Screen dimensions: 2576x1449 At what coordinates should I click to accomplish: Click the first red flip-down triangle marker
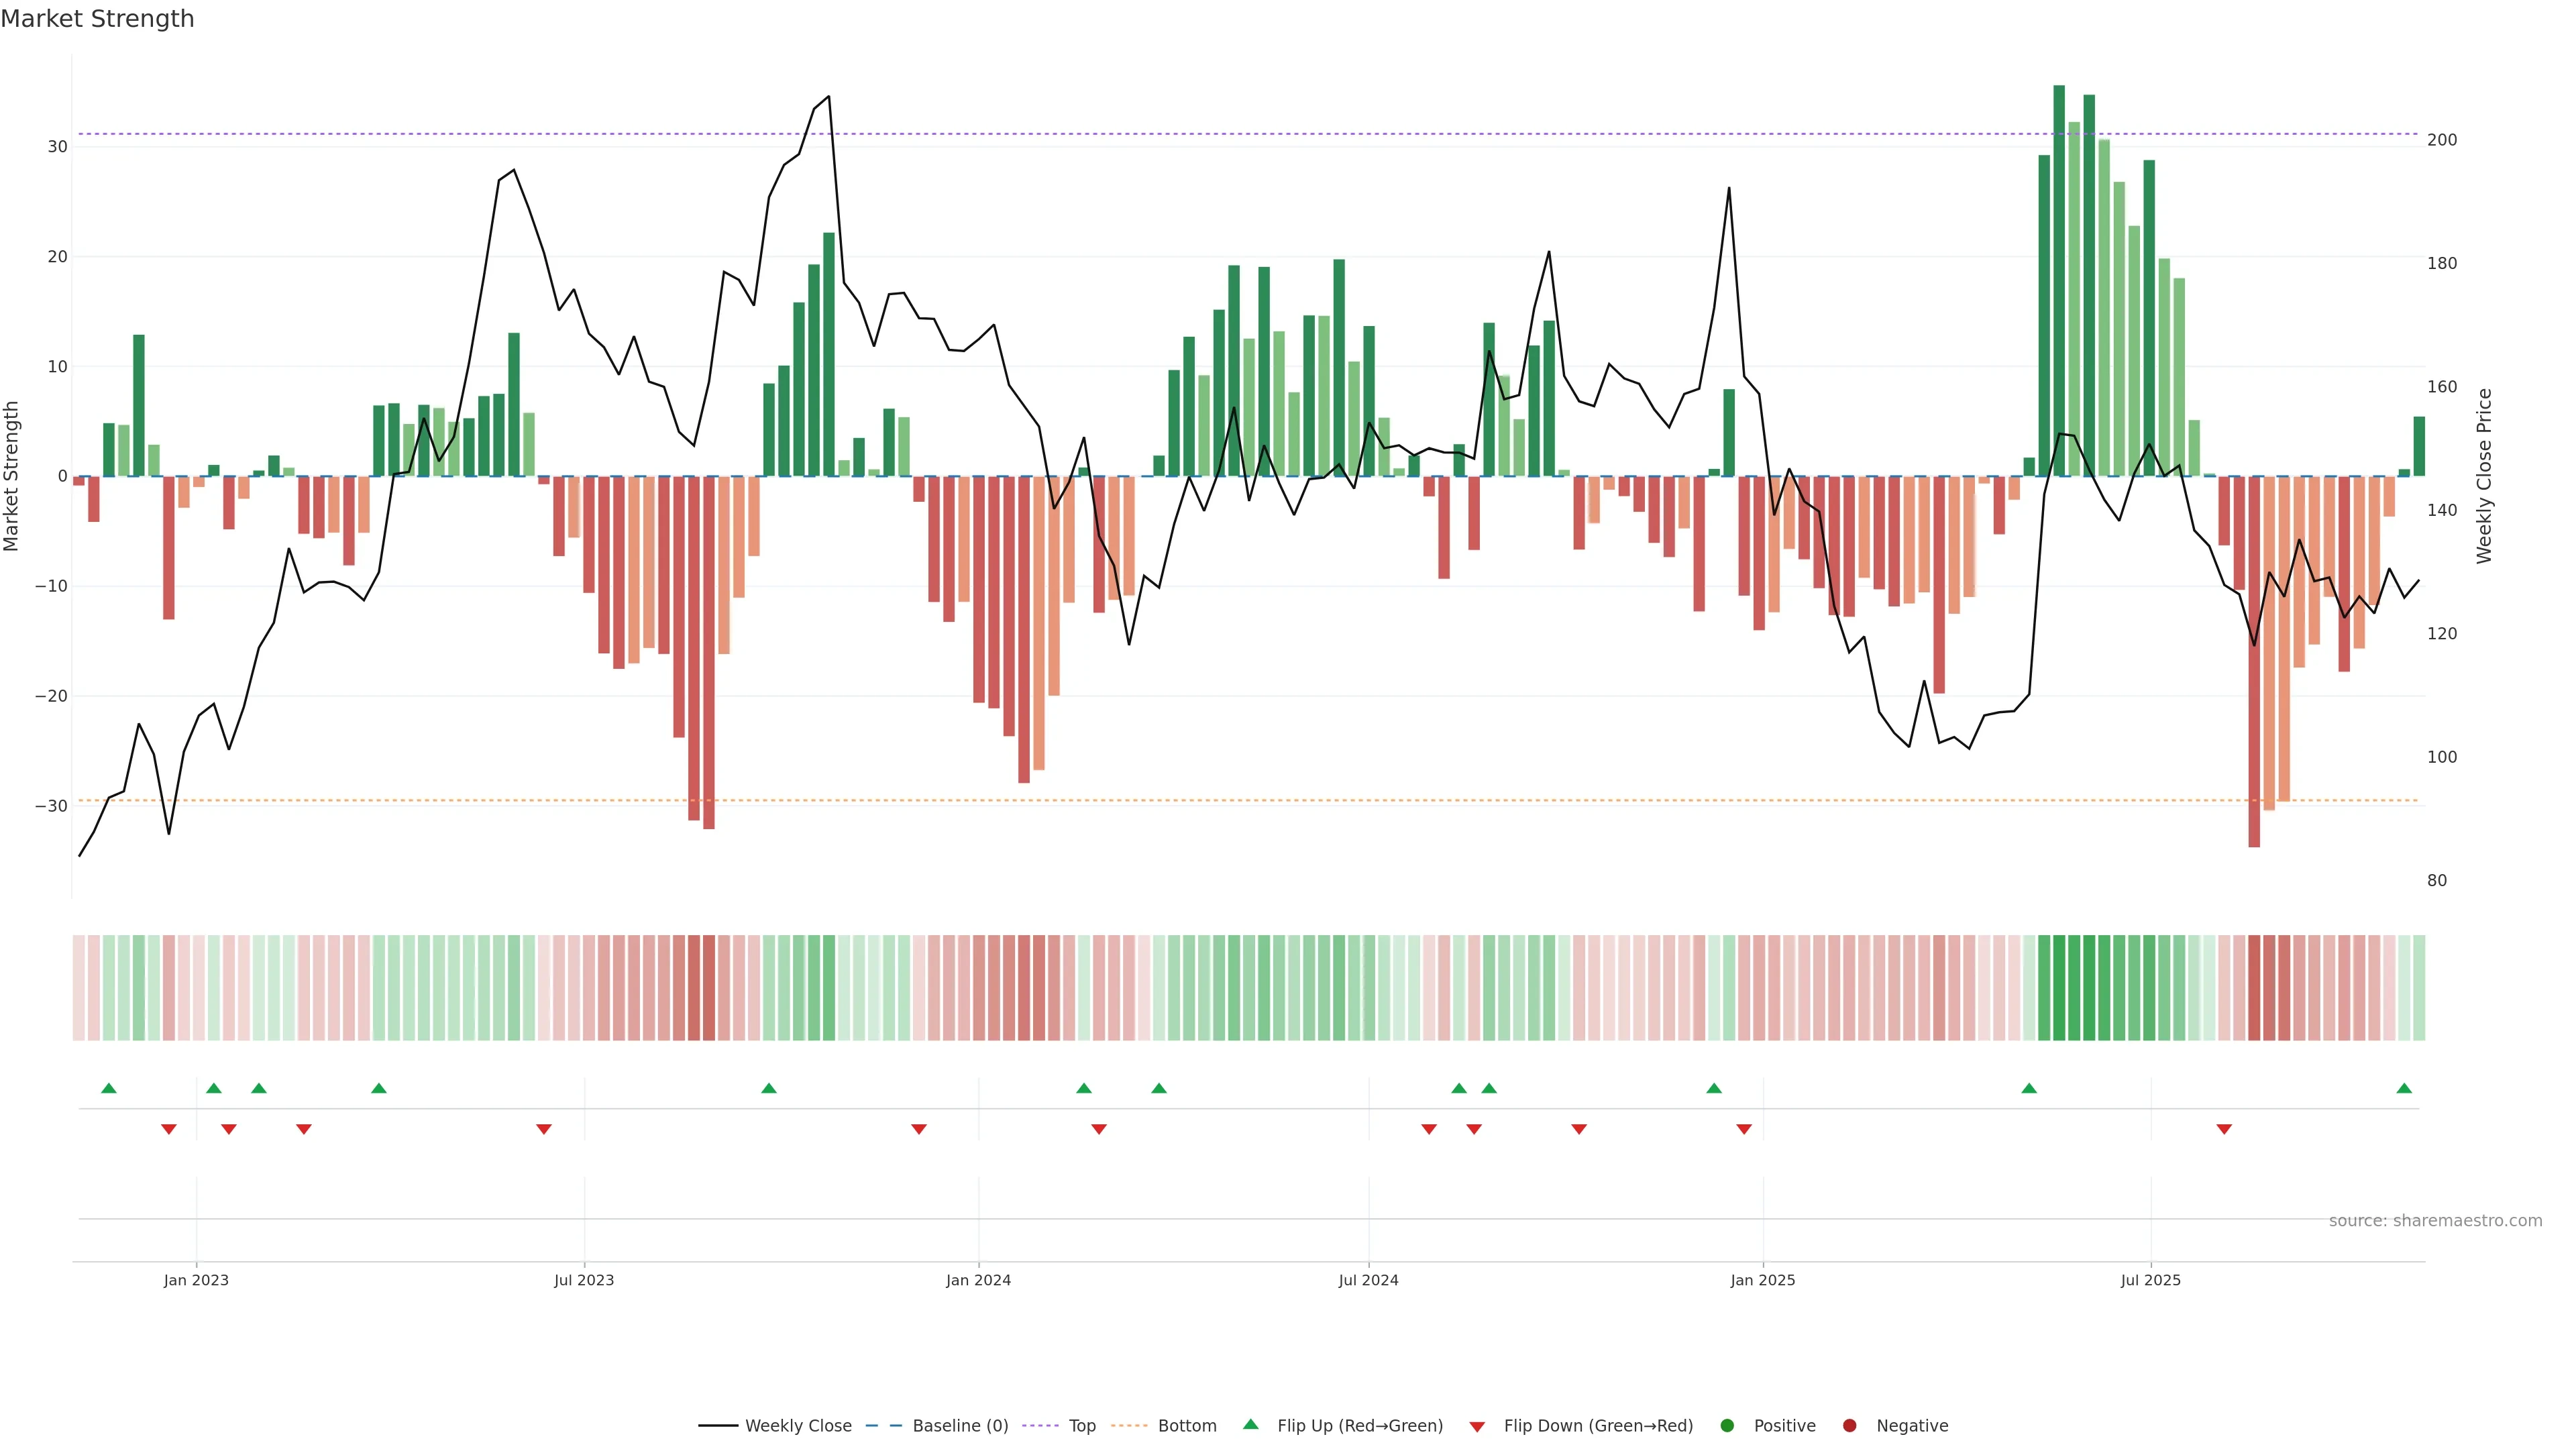169,1129
